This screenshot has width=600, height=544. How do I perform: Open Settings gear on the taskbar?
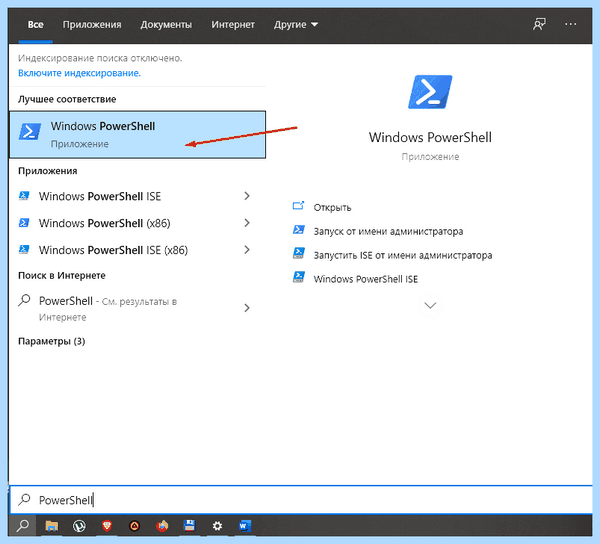coord(217,526)
